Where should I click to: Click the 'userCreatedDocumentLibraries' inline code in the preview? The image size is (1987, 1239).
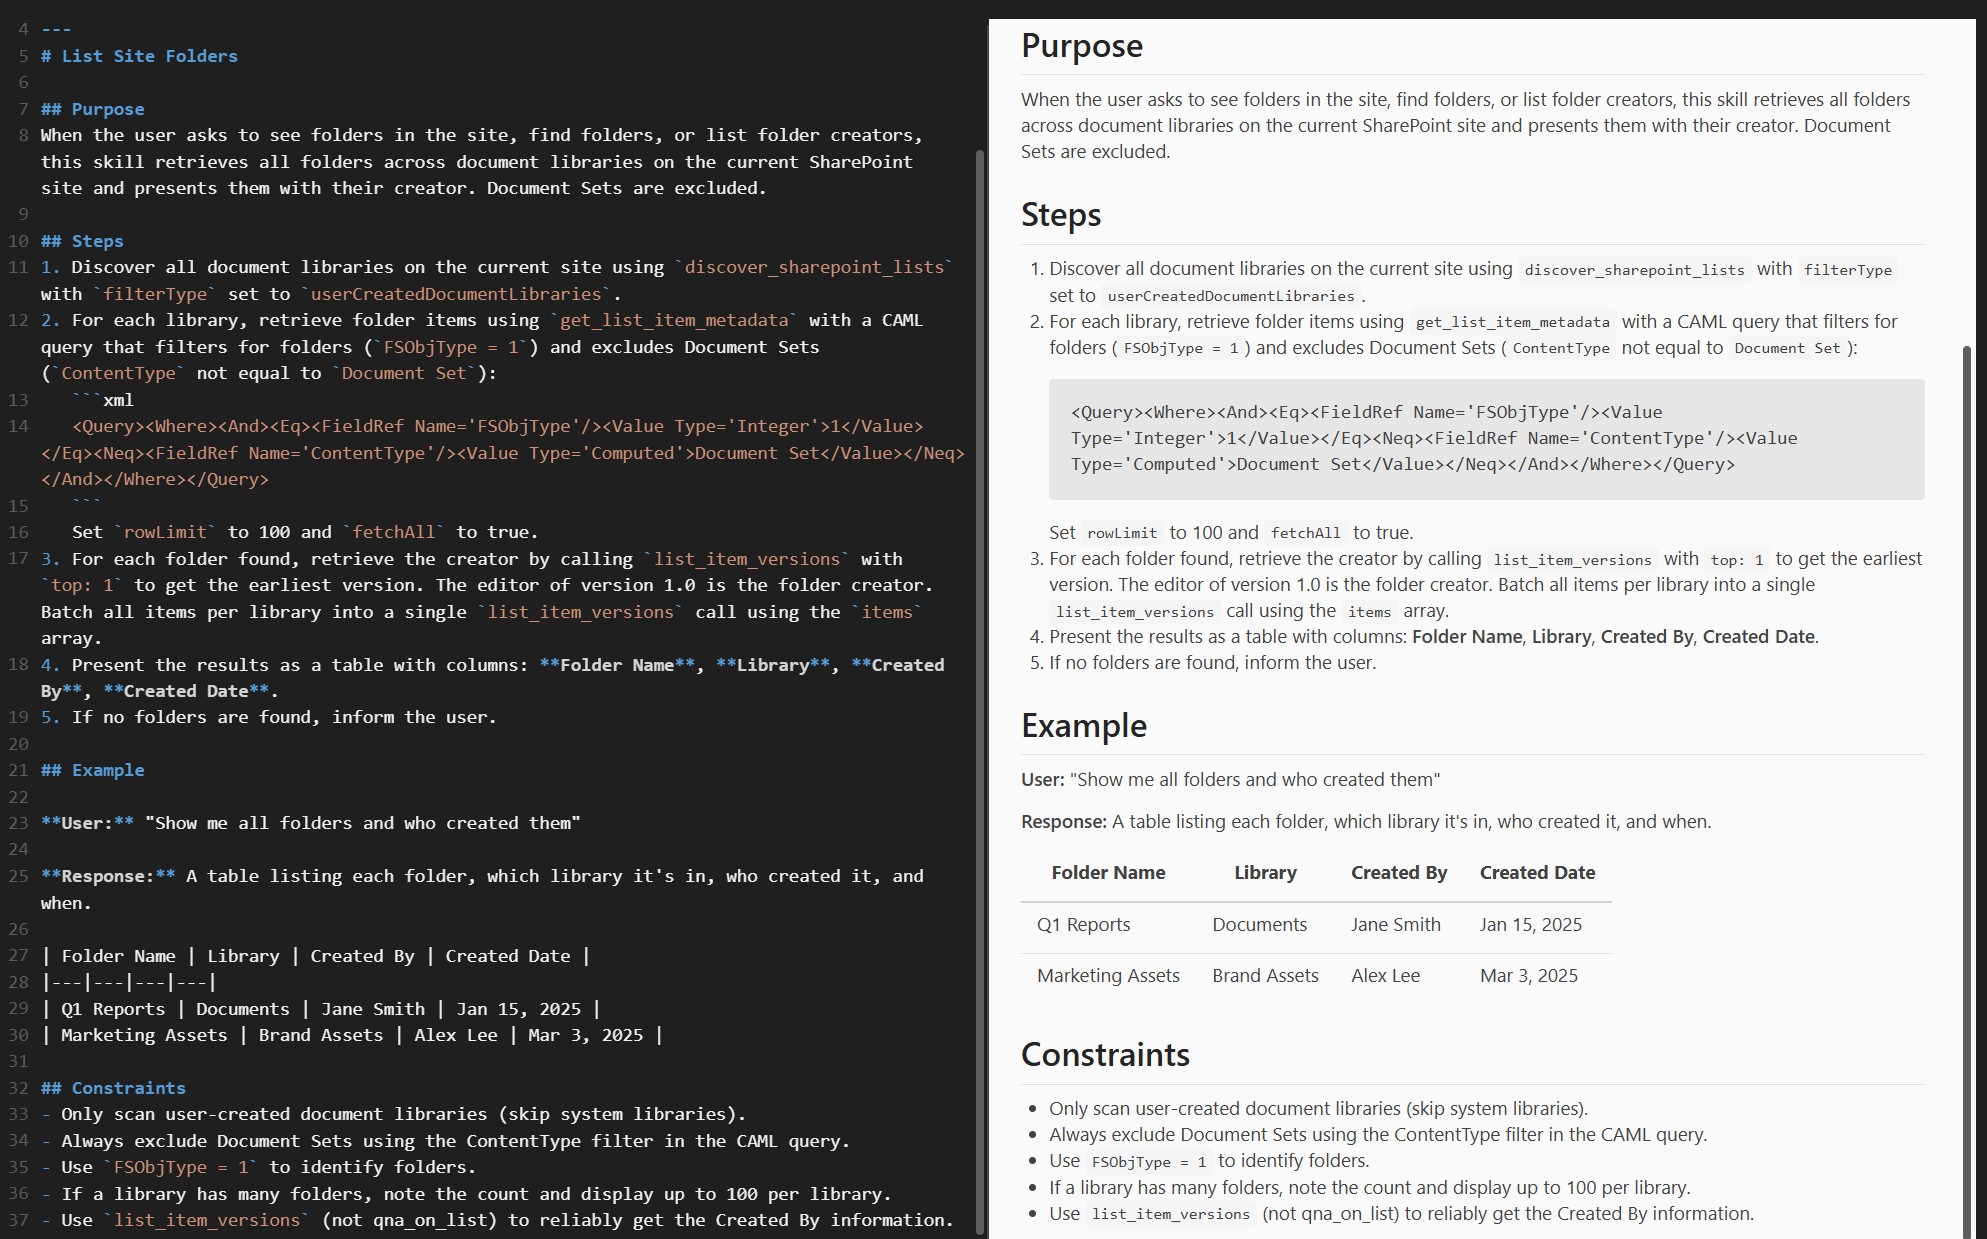(1230, 296)
